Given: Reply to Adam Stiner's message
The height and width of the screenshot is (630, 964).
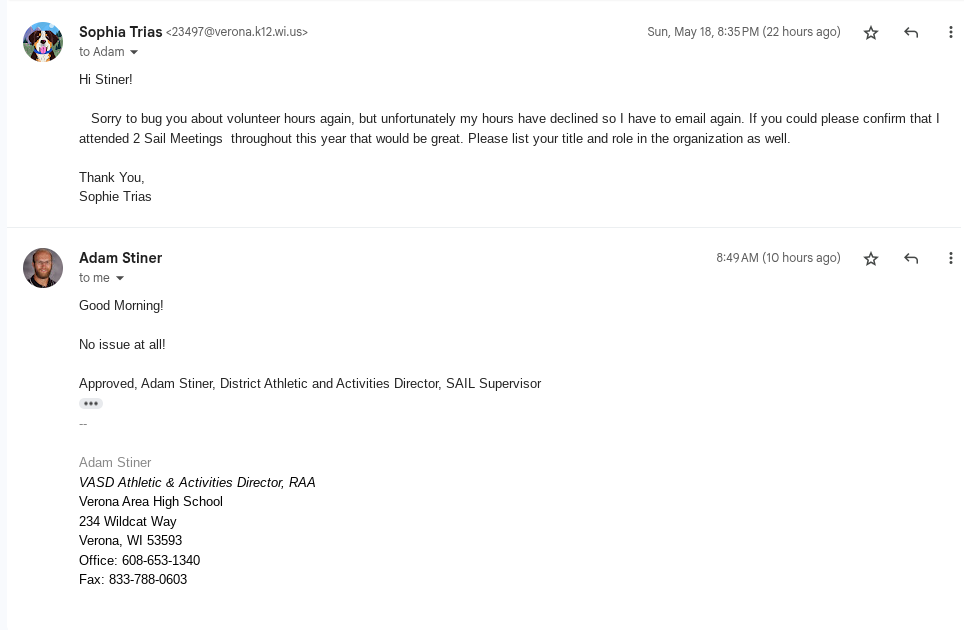Looking at the screenshot, I should click(x=911, y=259).
